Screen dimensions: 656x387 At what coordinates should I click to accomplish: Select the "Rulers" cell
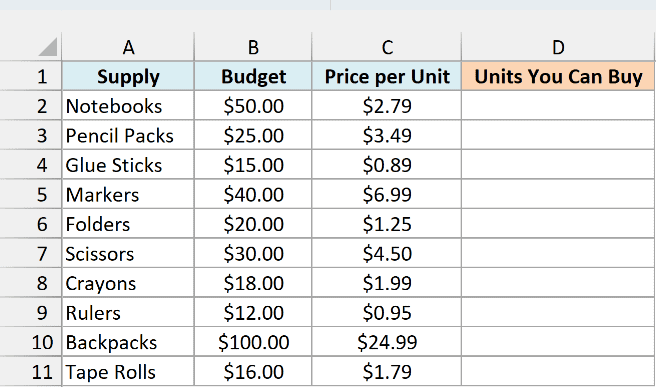pos(128,312)
